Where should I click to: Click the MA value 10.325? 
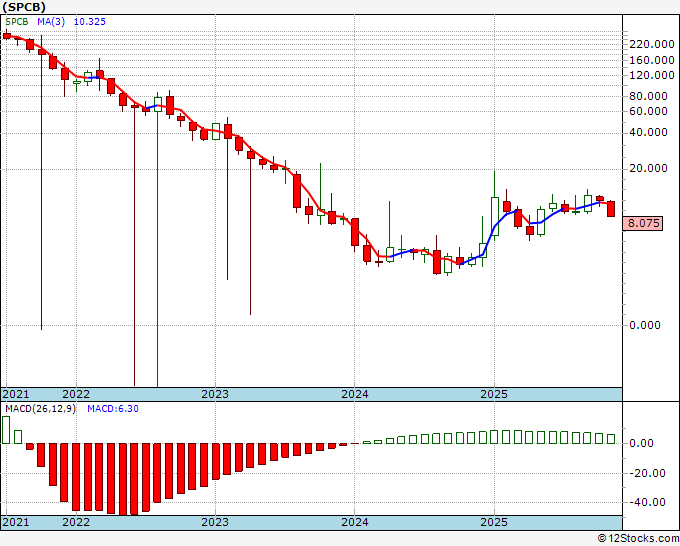90,22
